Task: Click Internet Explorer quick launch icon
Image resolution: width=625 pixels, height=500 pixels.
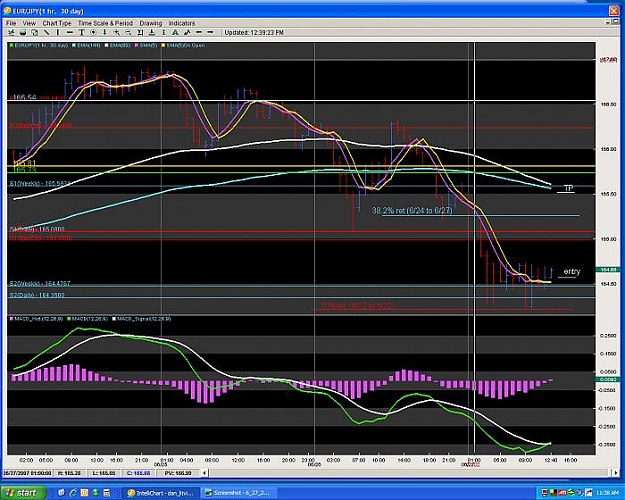Action: (73, 493)
